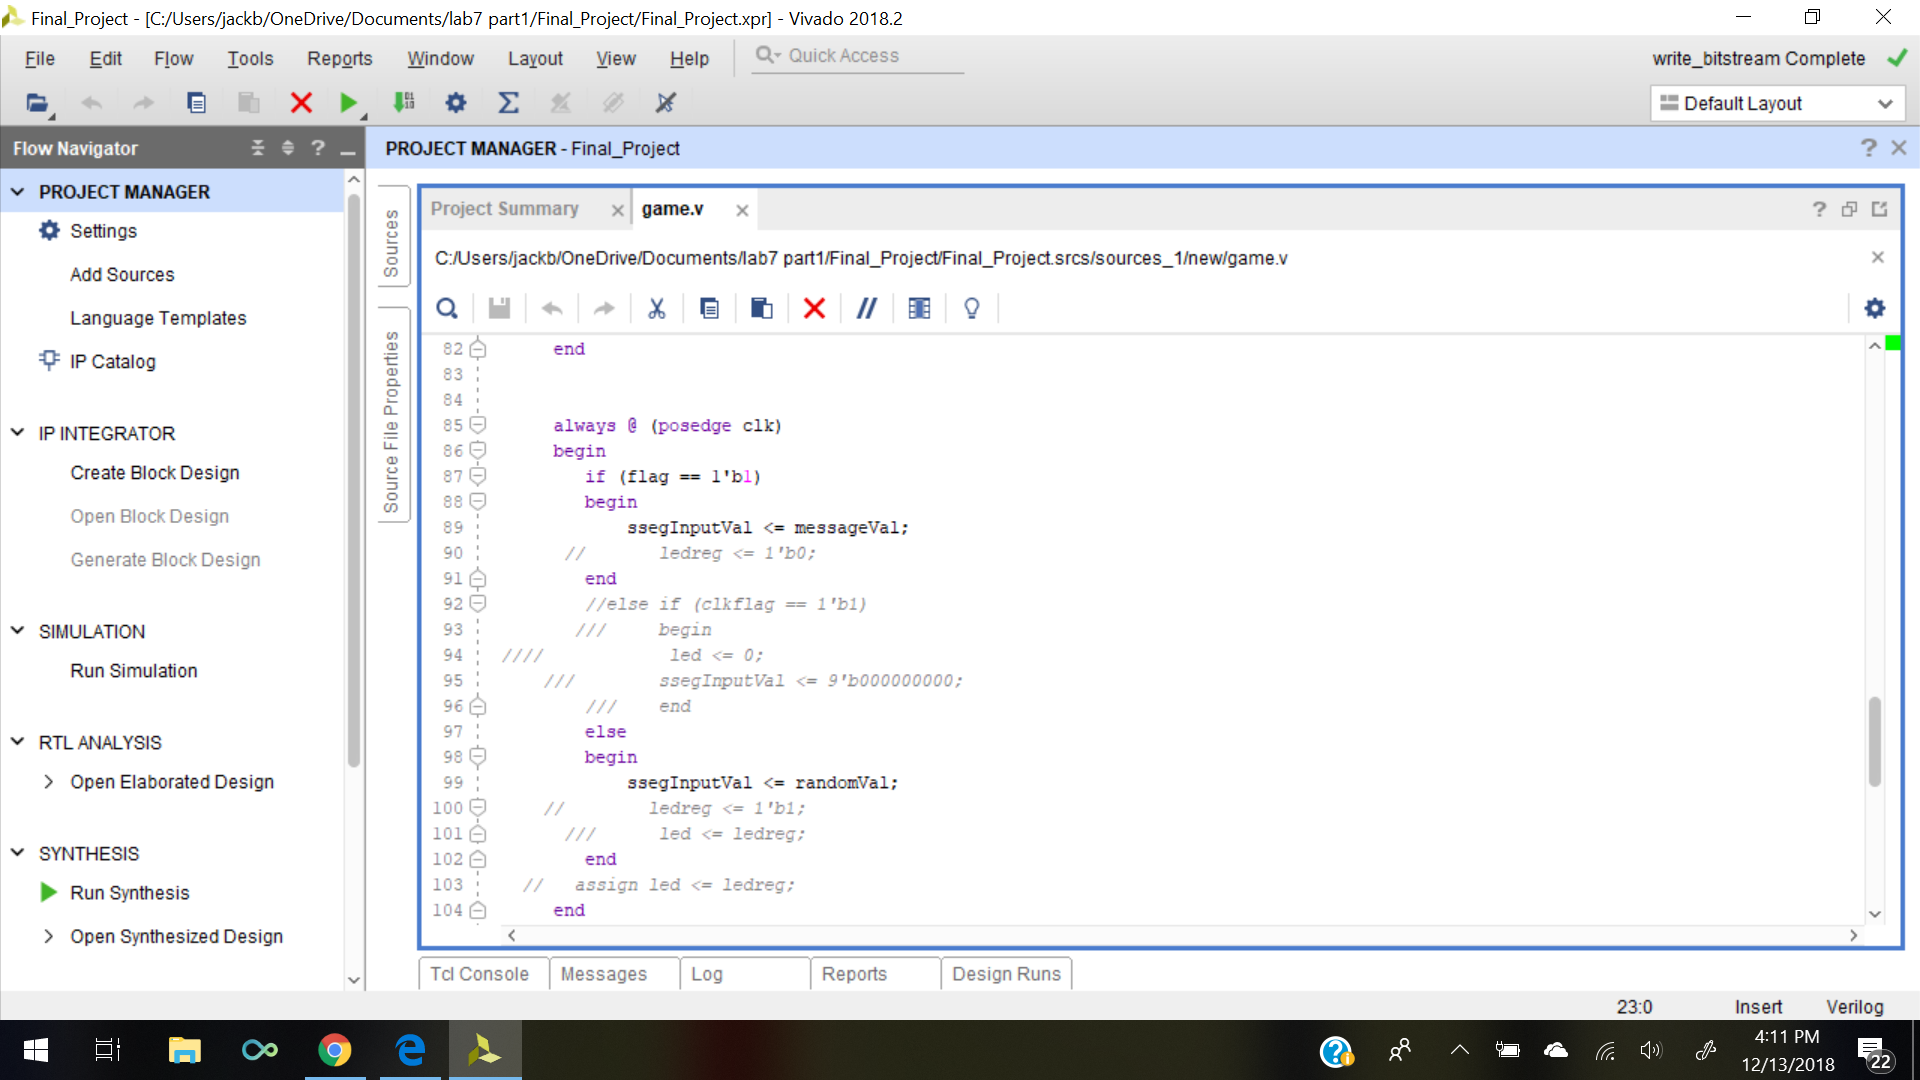Click the column selection mode icon
Image resolution: width=1920 pixels, height=1080 pixels.
click(919, 309)
